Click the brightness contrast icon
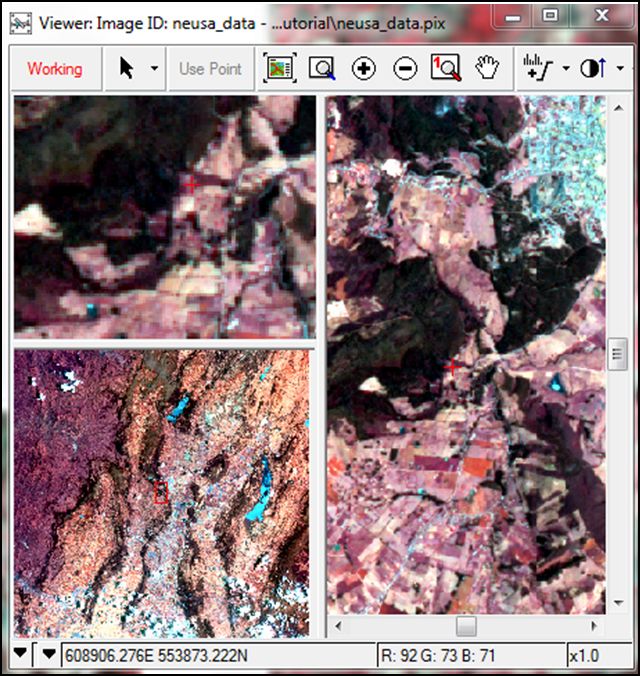Image resolution: width=640 pixels, height=676 pixels. [x=593, y=68]
